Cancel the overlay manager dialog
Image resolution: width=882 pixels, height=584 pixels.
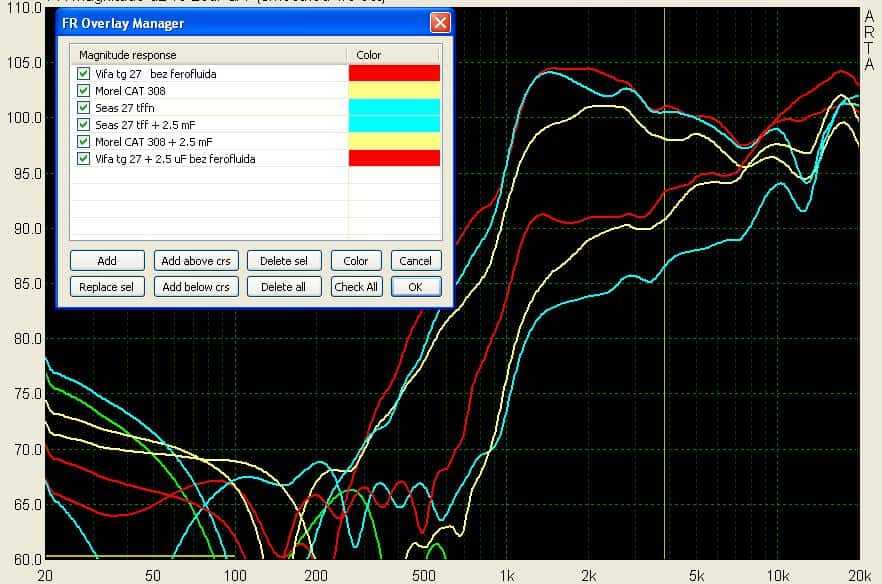pyautogui.click(x=416, y=261)
